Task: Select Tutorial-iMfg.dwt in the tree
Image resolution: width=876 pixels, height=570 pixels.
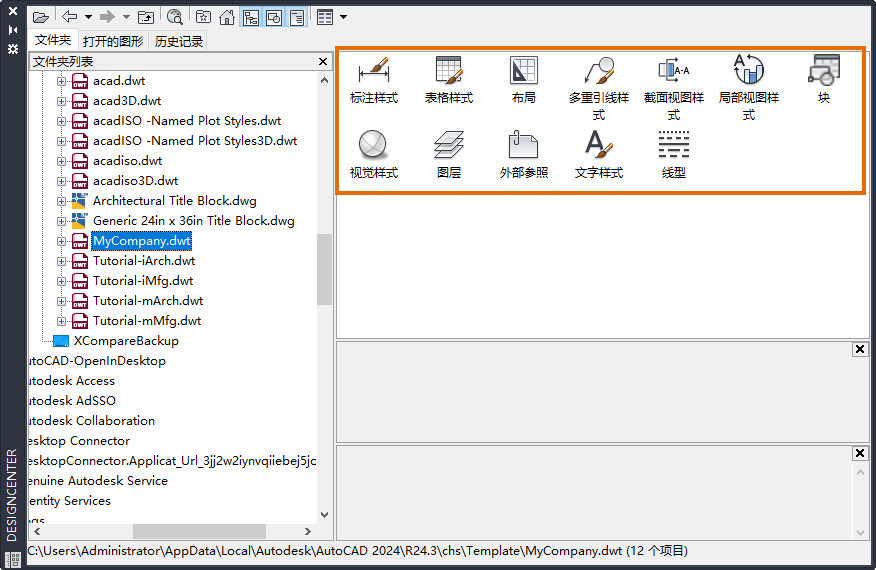Action: click(x=143, y=281)
